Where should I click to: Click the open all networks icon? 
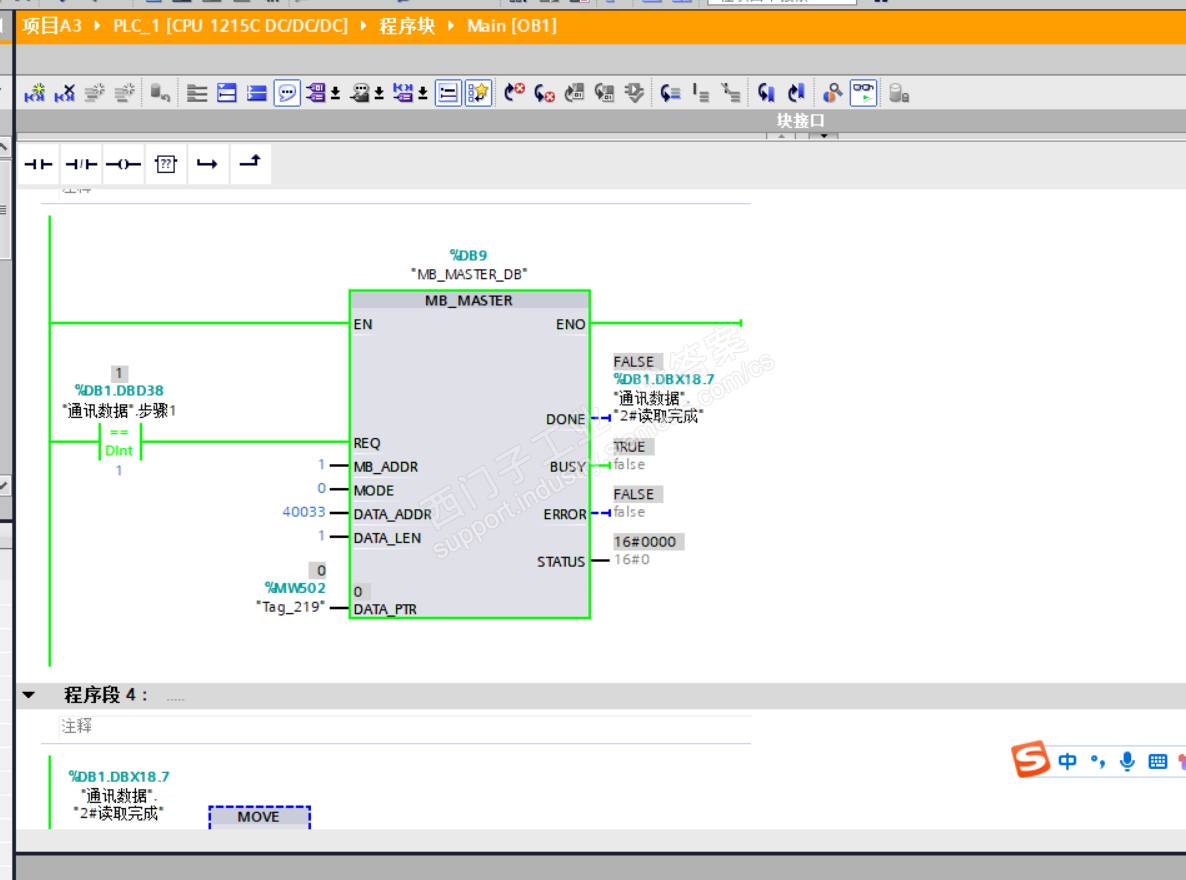point(227,93)
